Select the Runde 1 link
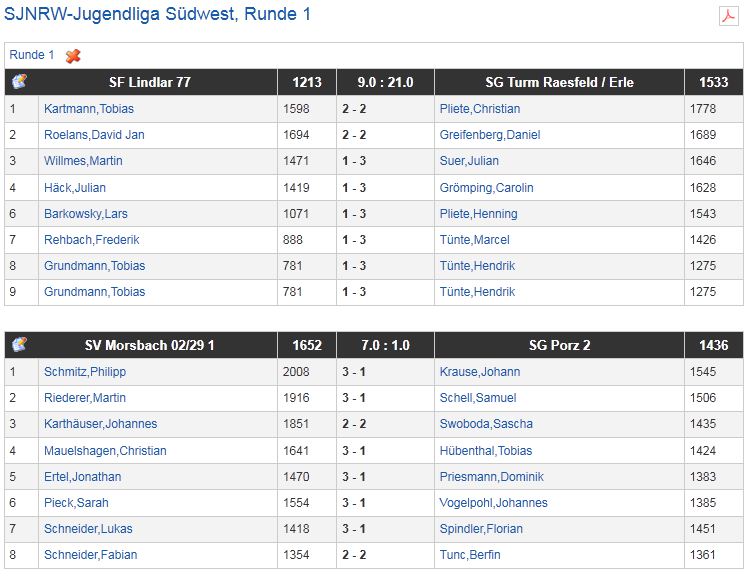 coord(32,55)
